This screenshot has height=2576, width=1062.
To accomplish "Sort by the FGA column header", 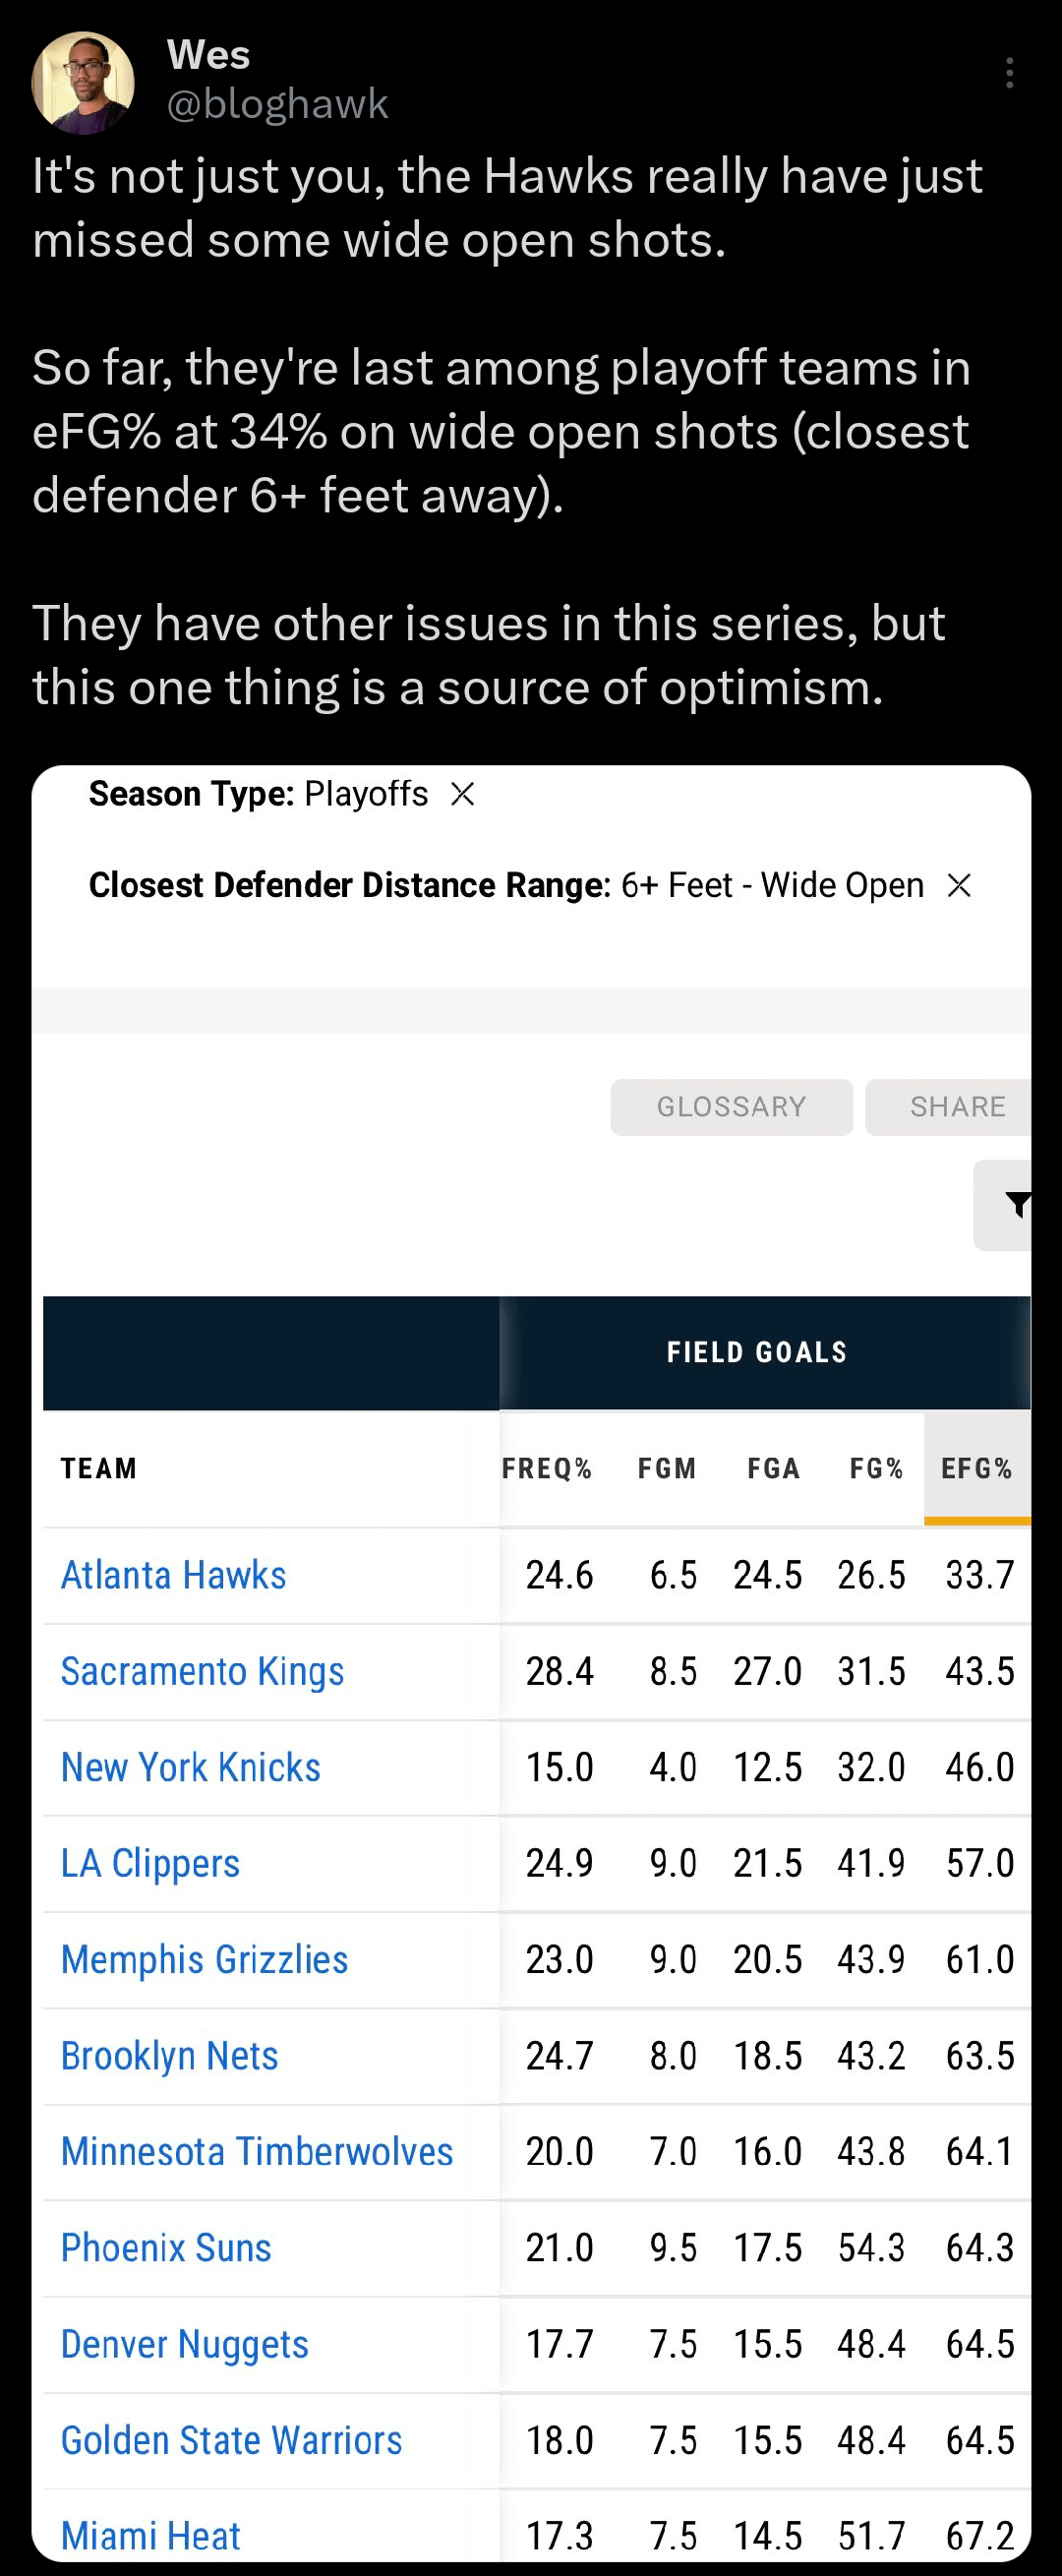I will (773, 1468).
